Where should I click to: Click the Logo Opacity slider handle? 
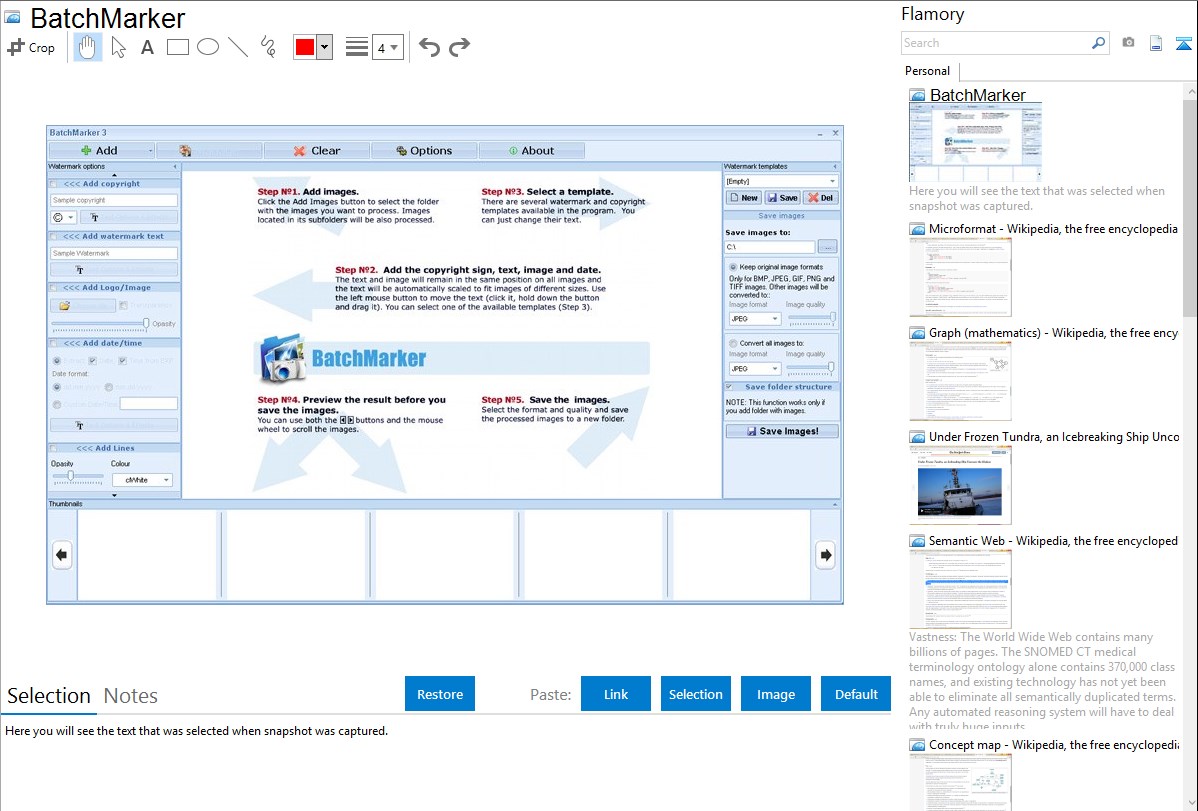tap(146, 323)
